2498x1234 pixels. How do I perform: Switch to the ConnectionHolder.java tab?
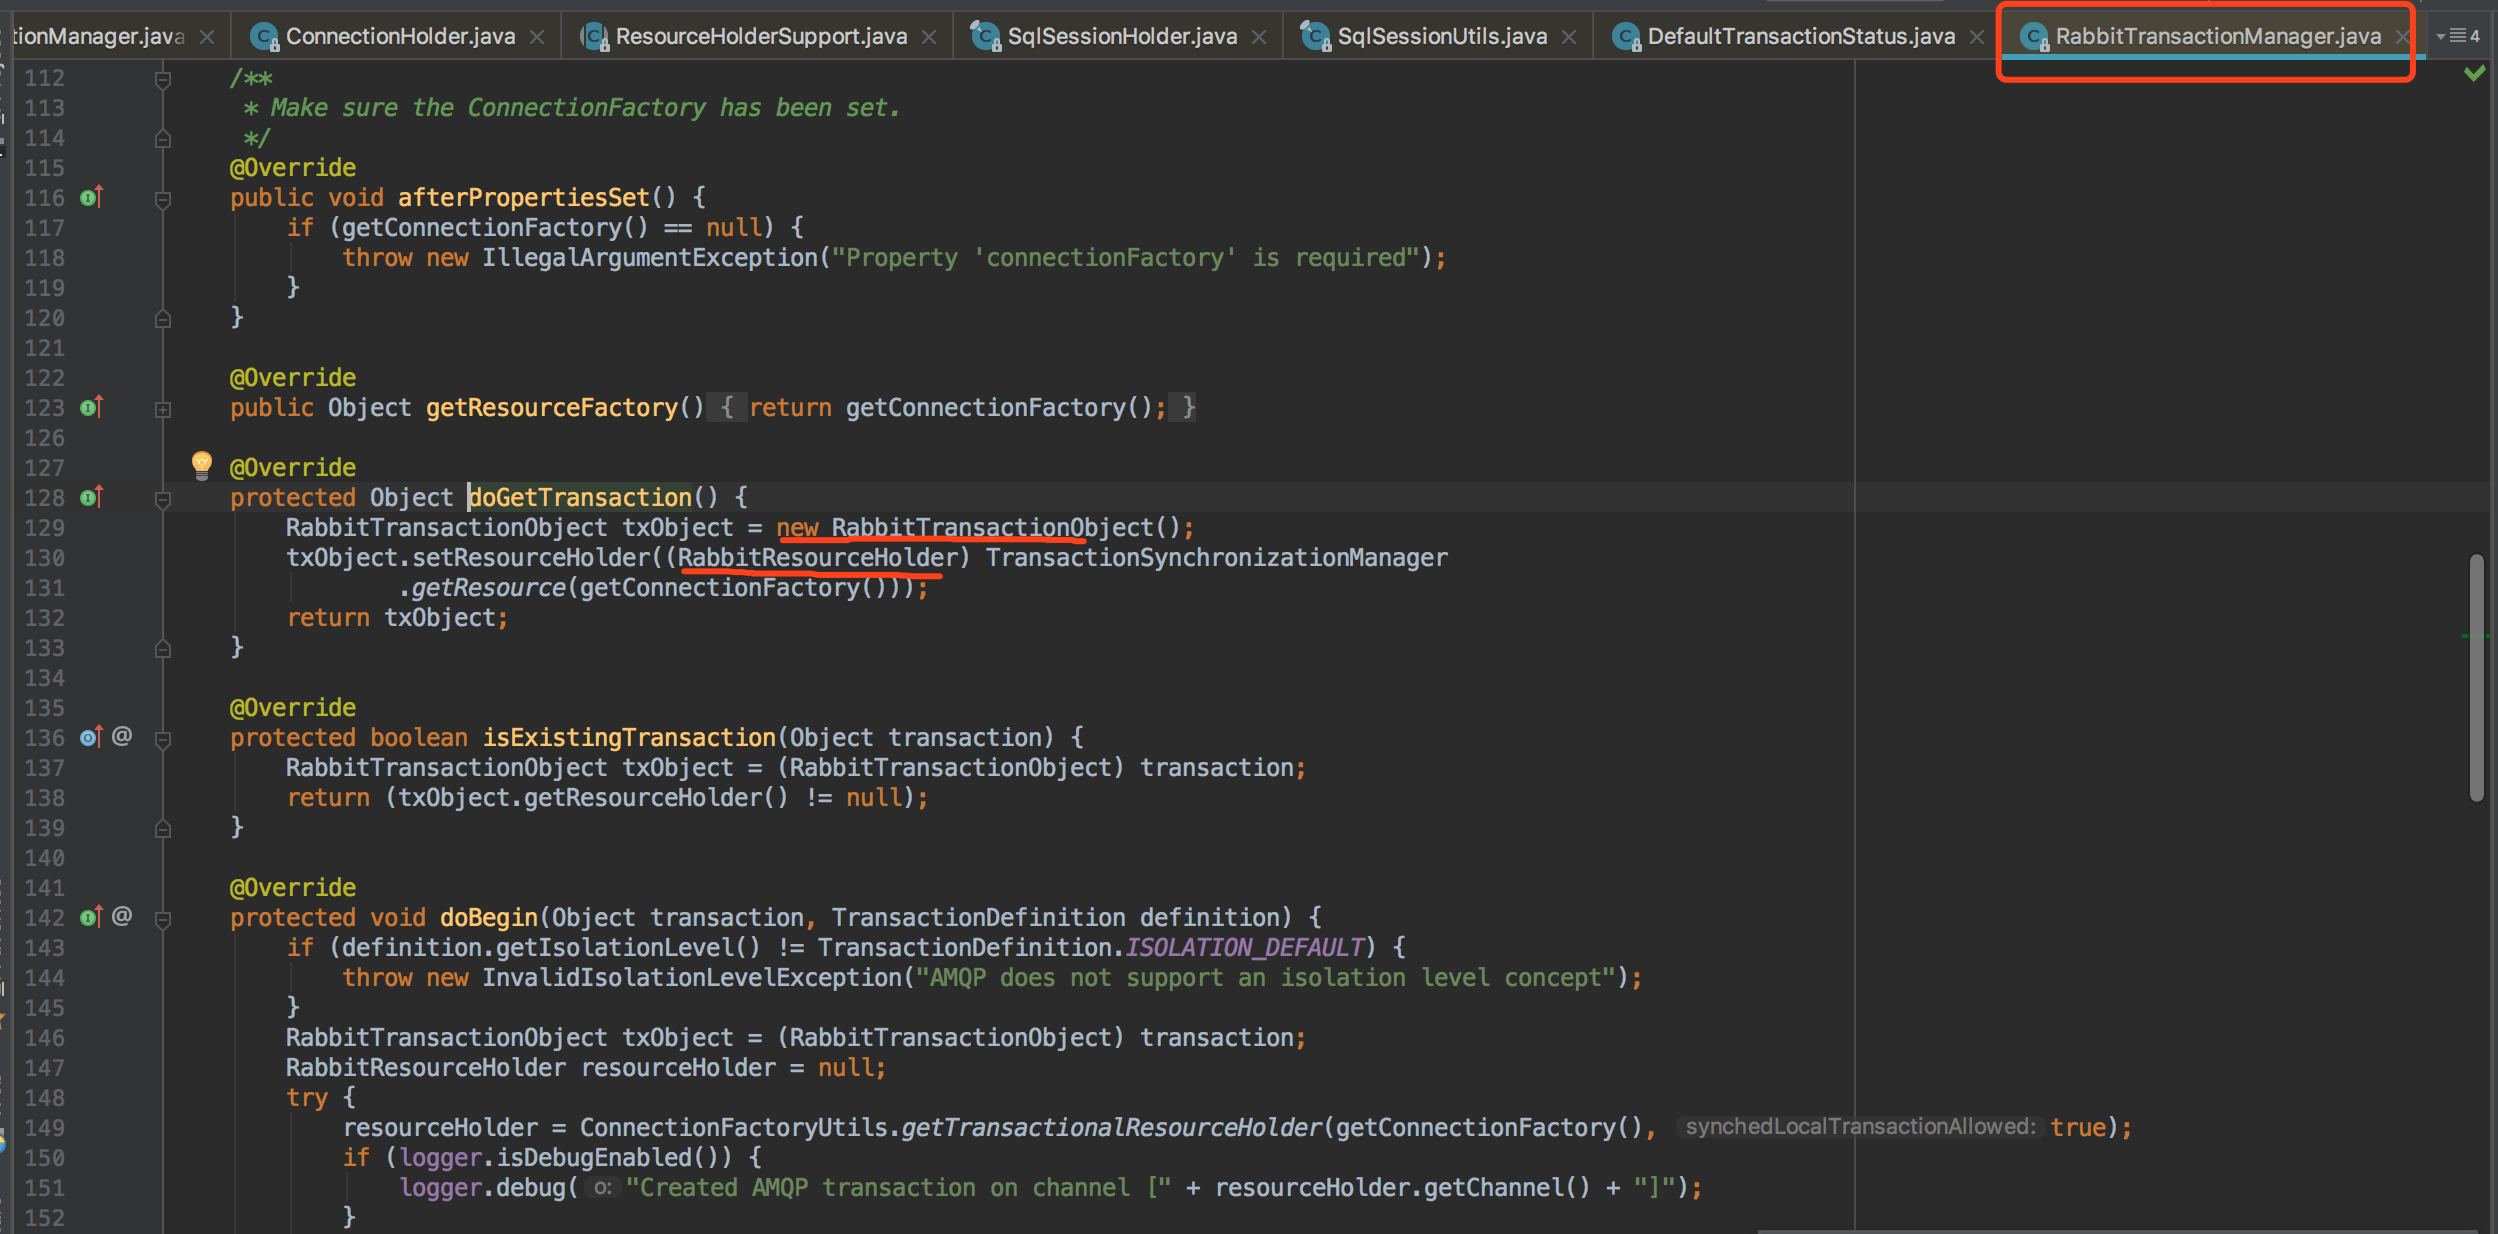[x=400, y=36]
